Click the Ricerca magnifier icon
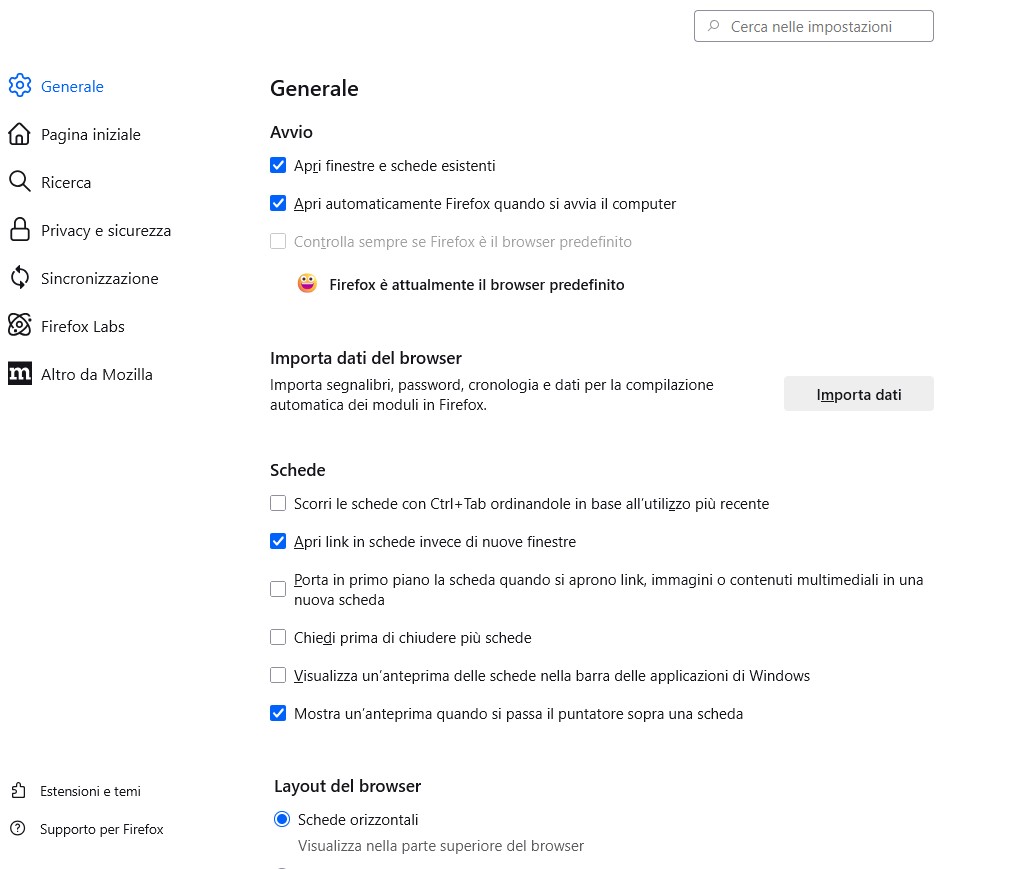Viewport: 1033px width, 869px height. 19,182
